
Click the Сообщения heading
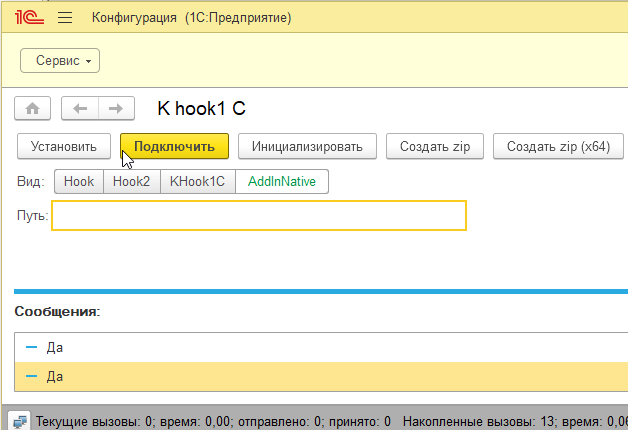click(x=57, y=311)
